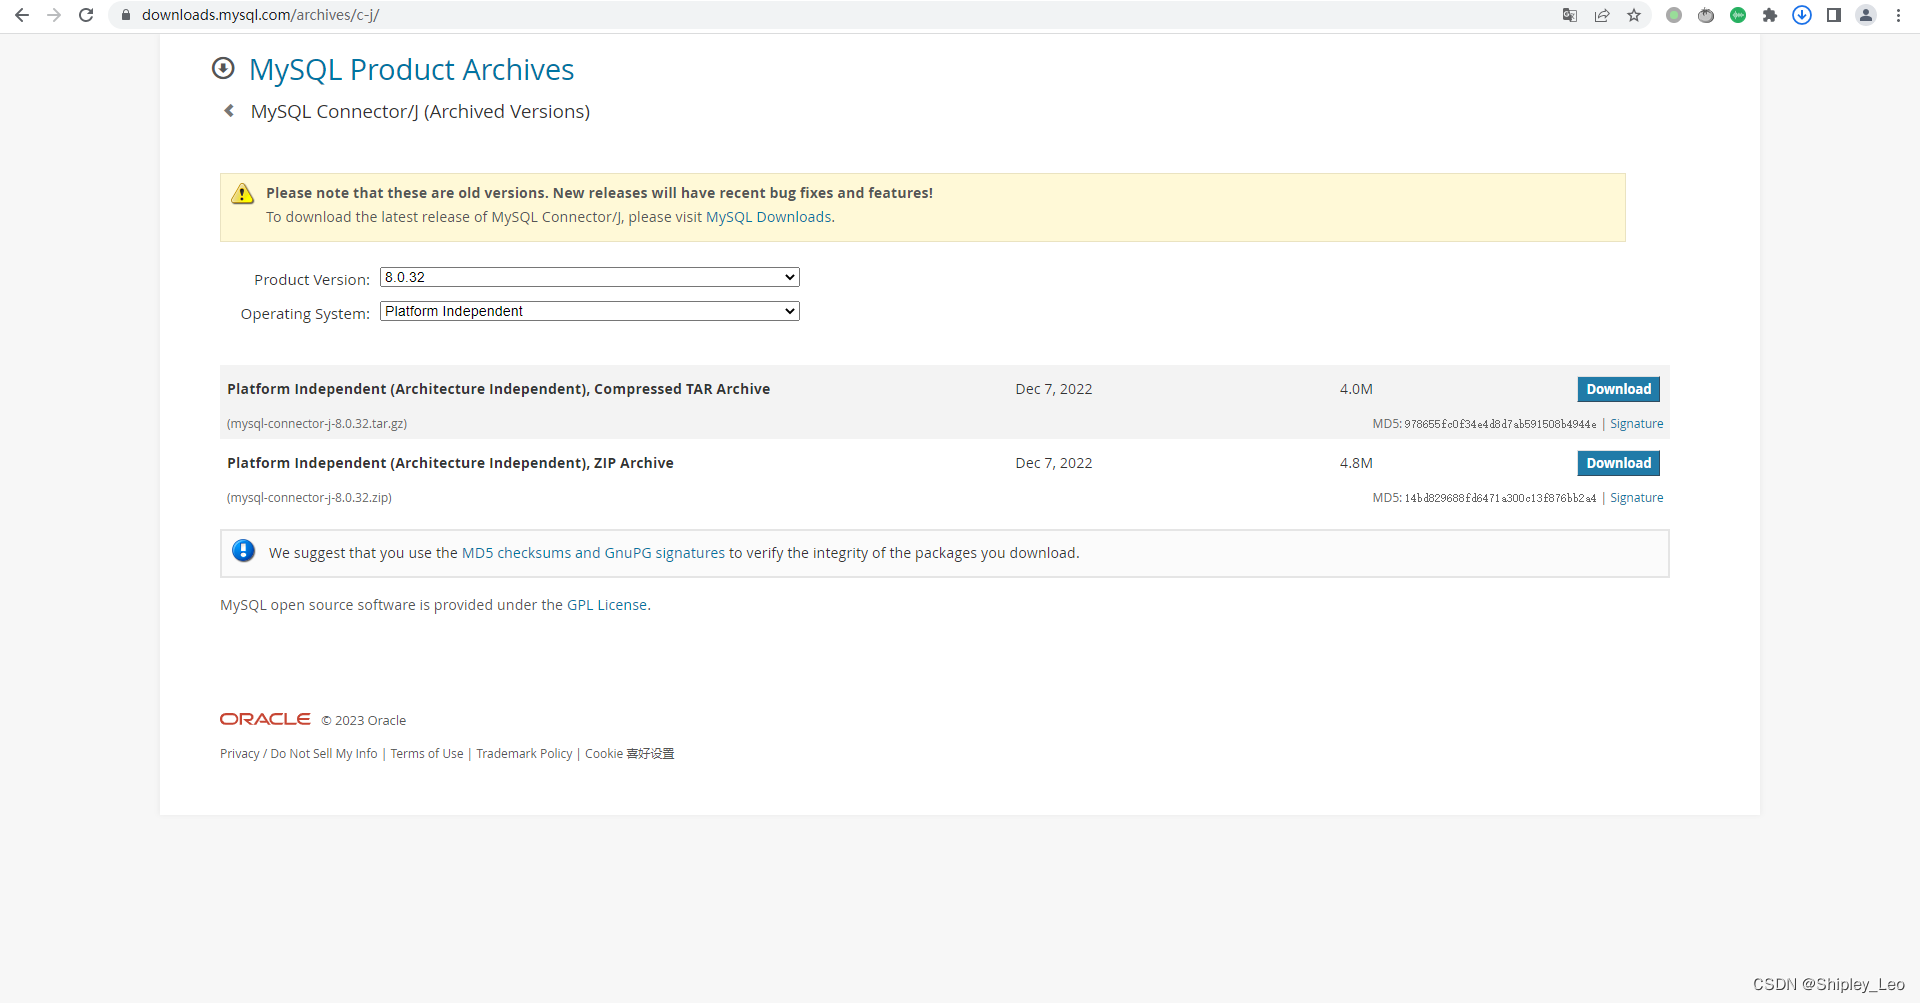The image size is (1920, 1003).
Task: Click the 4.0M file size
Action: pos(1356,389)
